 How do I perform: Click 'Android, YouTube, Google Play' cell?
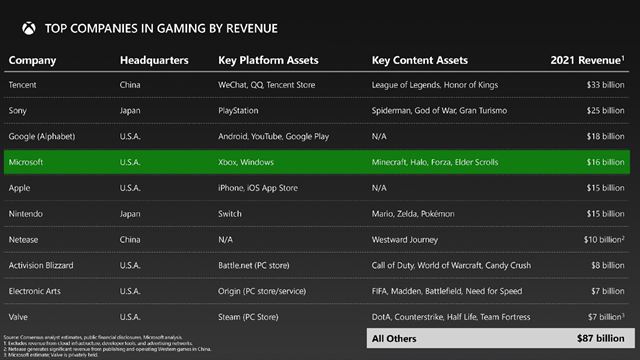tap(273, 136)
